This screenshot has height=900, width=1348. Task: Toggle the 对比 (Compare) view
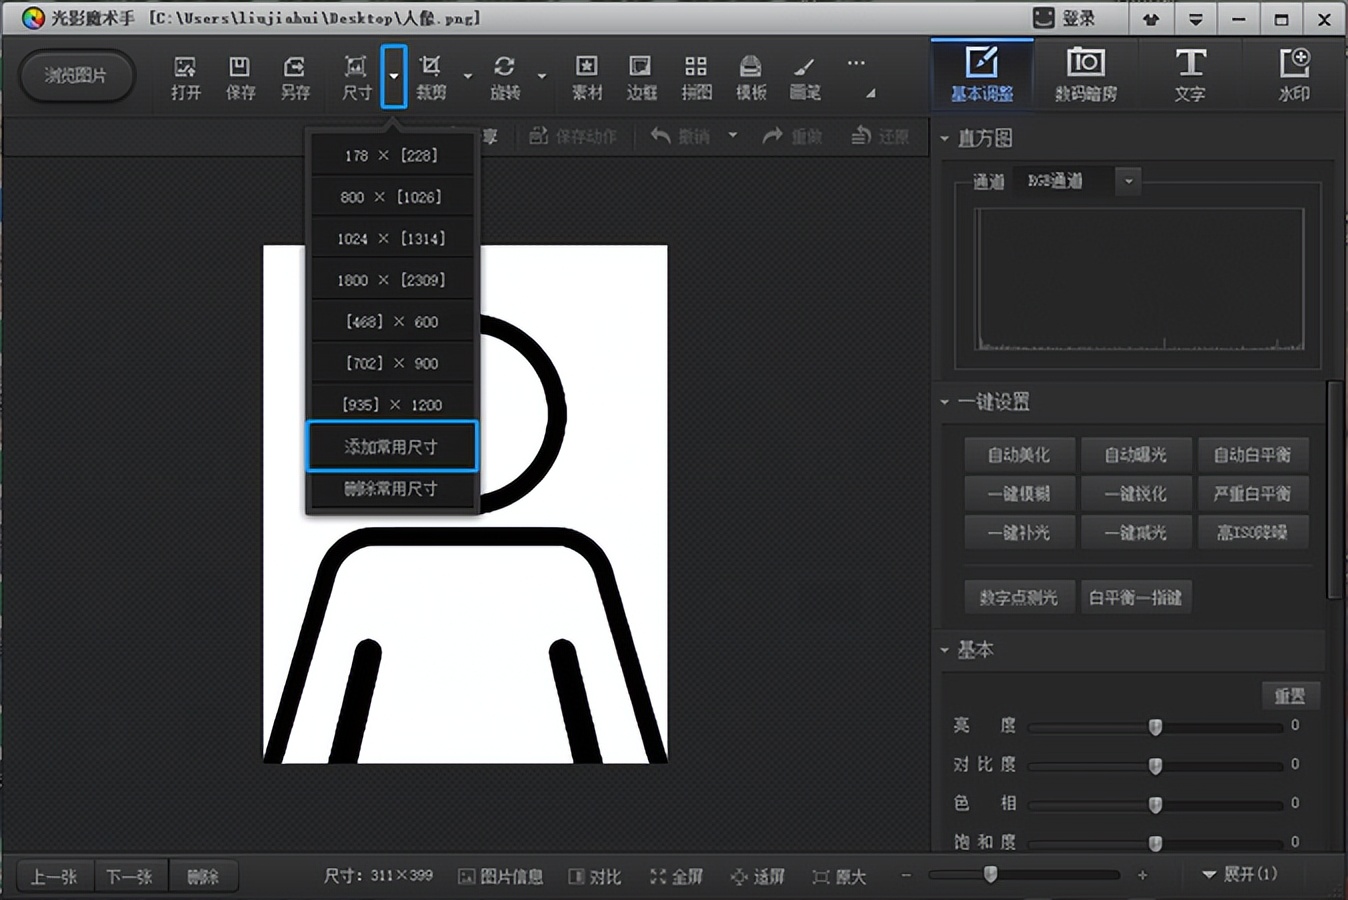point(595,877)
